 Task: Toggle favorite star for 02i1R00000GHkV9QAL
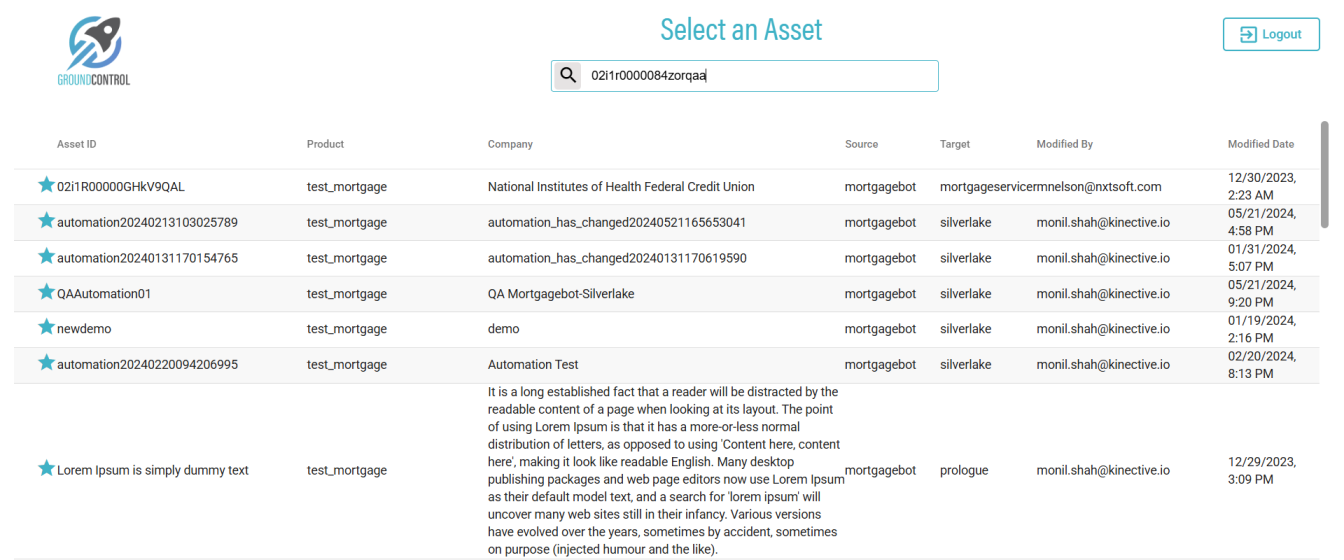coord(46,185)
